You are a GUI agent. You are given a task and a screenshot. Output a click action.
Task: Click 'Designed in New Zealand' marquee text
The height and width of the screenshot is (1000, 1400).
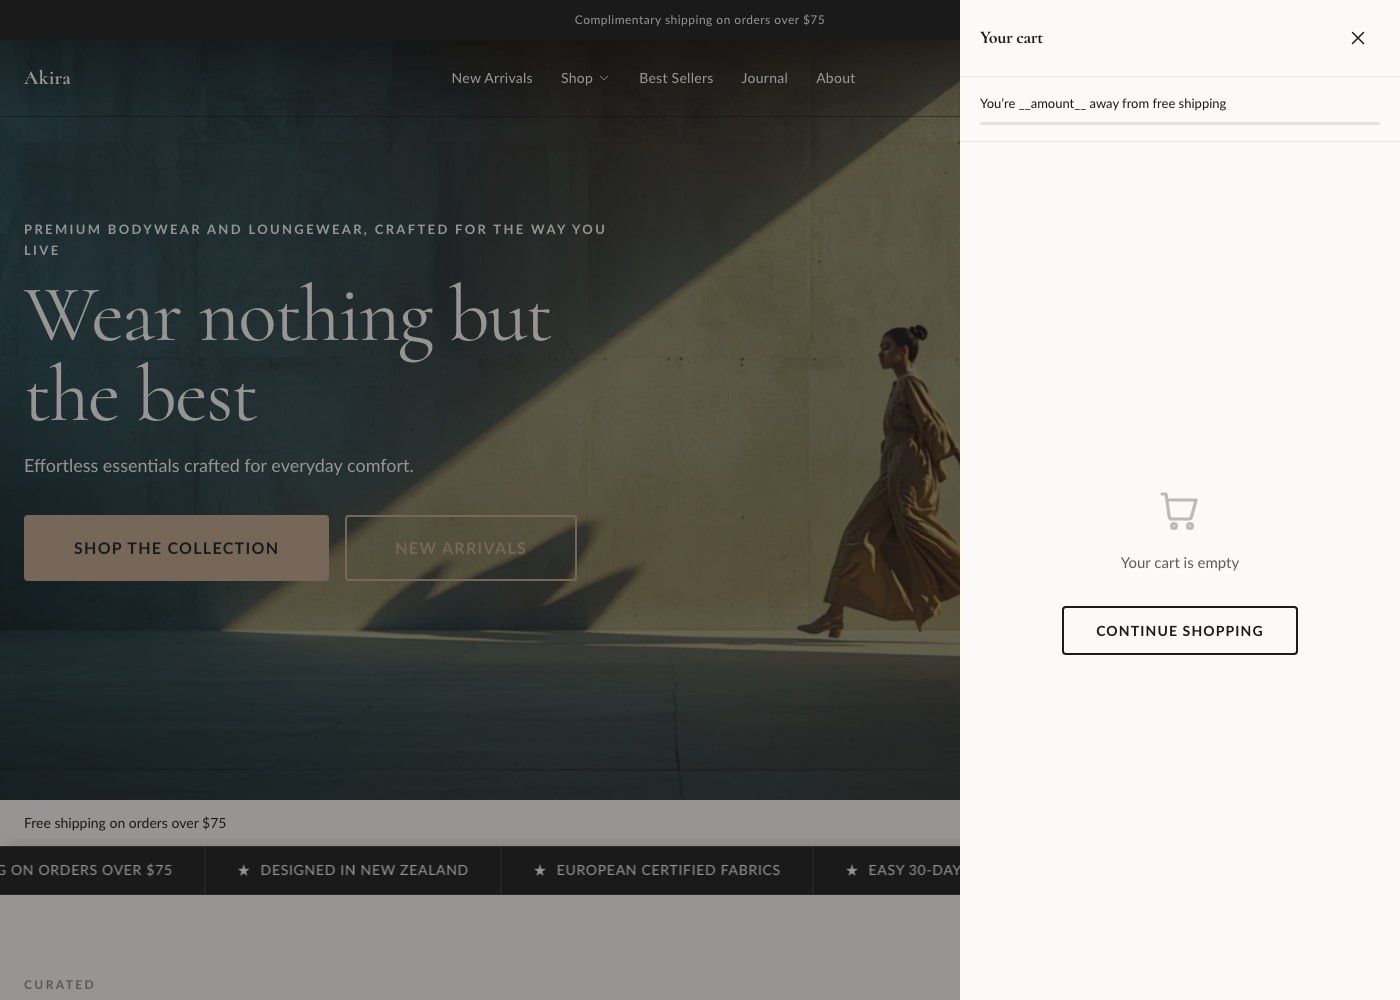[364, 870]
